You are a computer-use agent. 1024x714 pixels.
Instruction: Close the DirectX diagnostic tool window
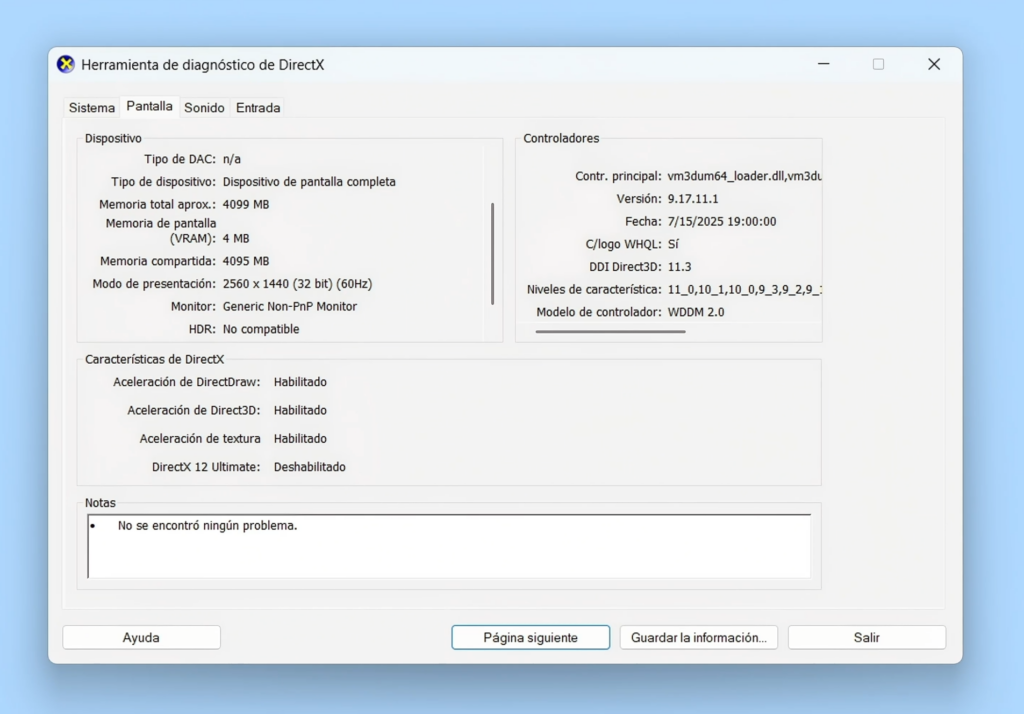tap(933, 63)
